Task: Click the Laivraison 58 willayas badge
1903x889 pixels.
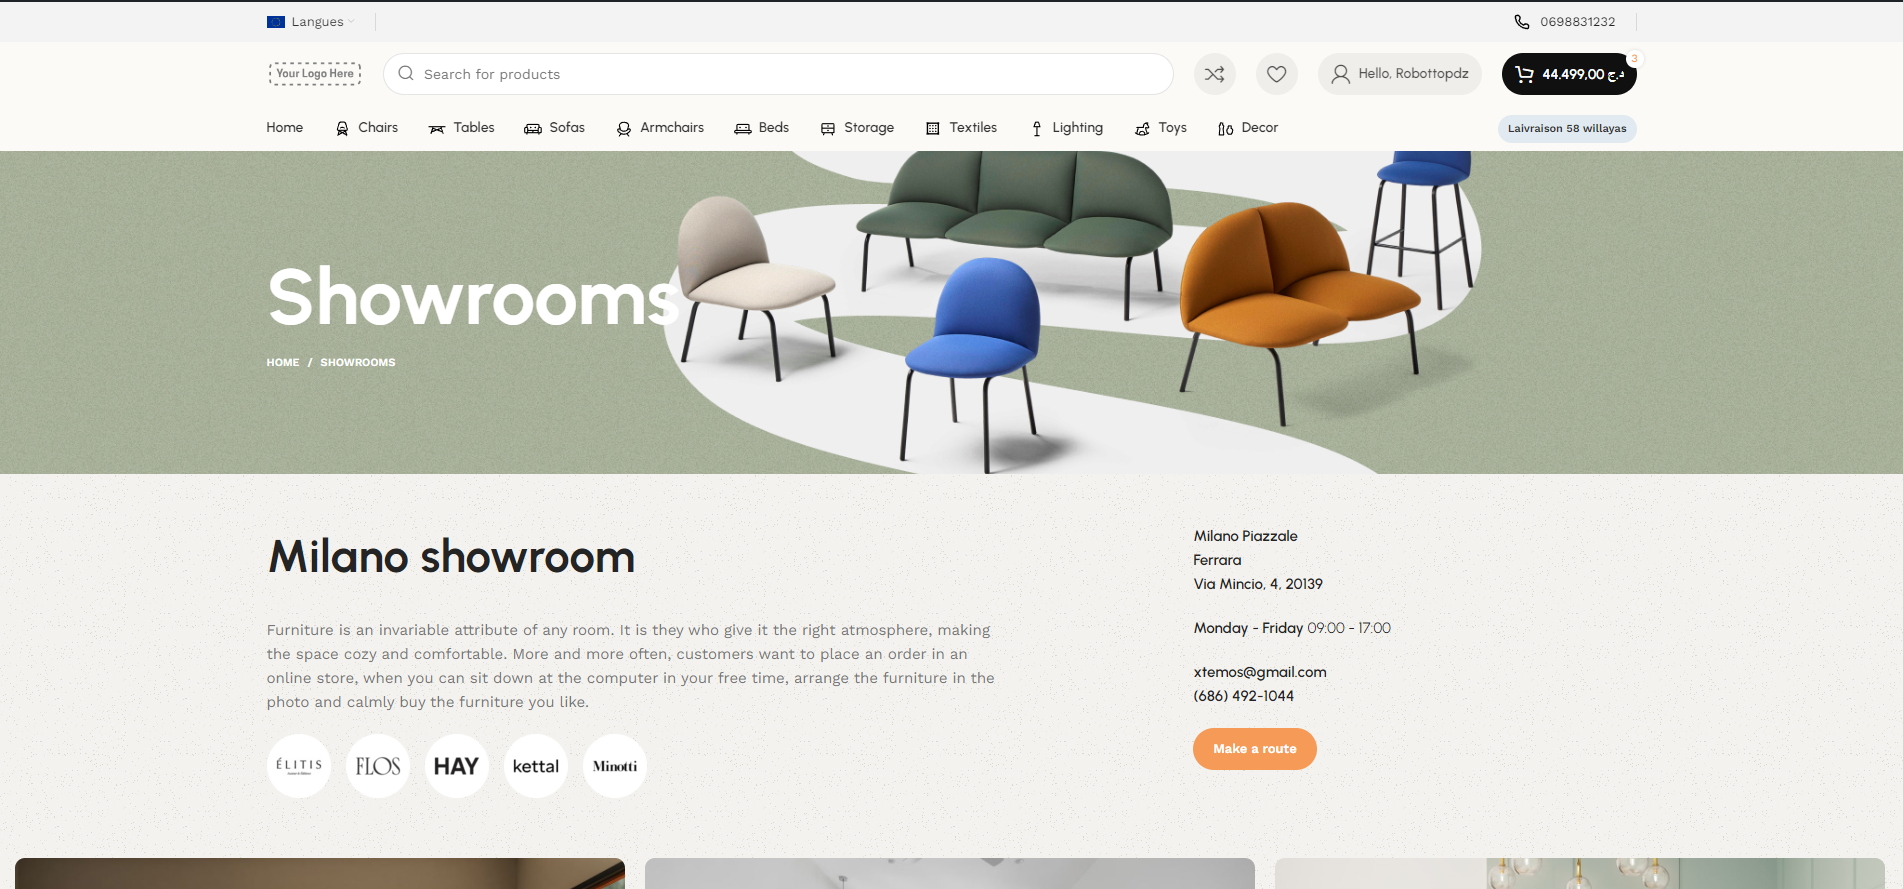Action: pyautogui.click(x=1567, y=128)
